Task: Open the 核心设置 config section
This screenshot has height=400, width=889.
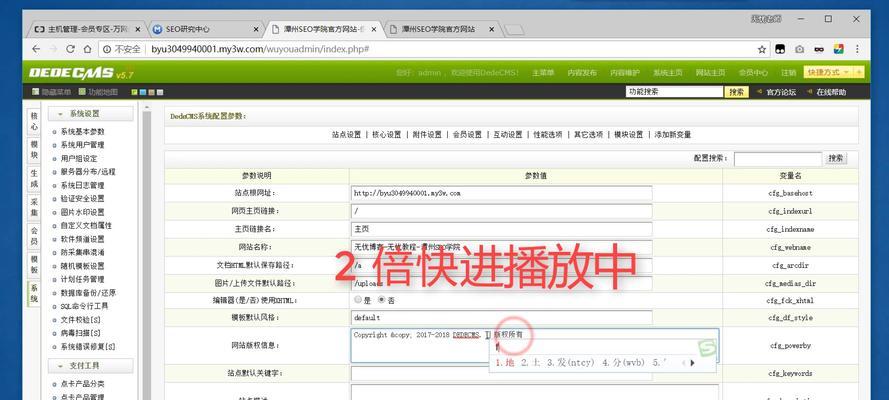Action: click(x=387, y=135)
